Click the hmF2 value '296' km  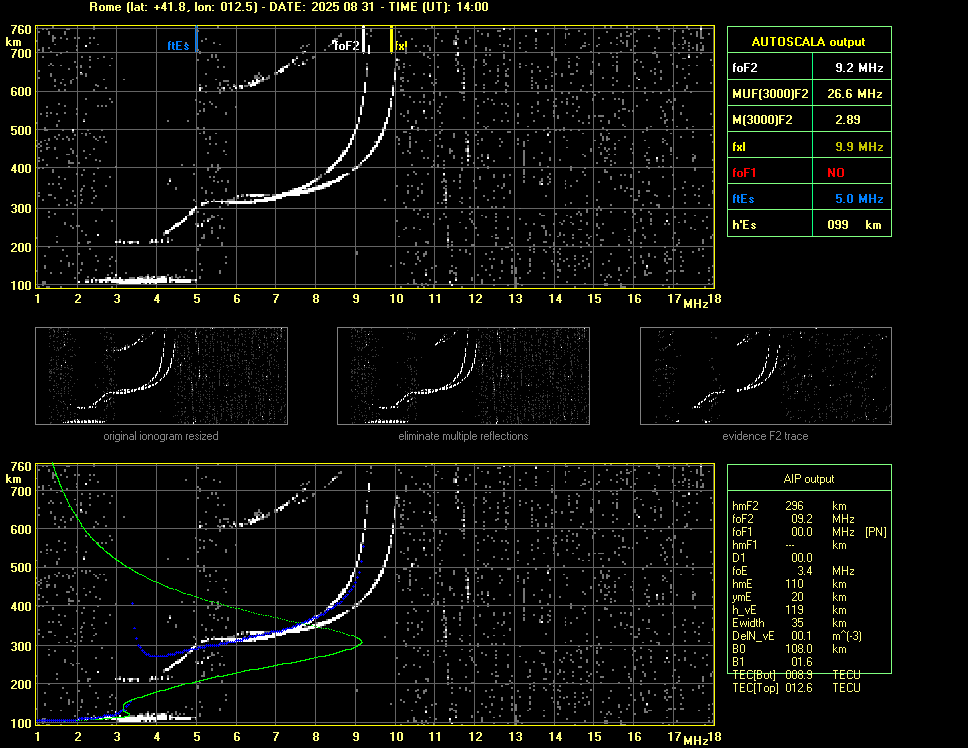coord(794,506)
